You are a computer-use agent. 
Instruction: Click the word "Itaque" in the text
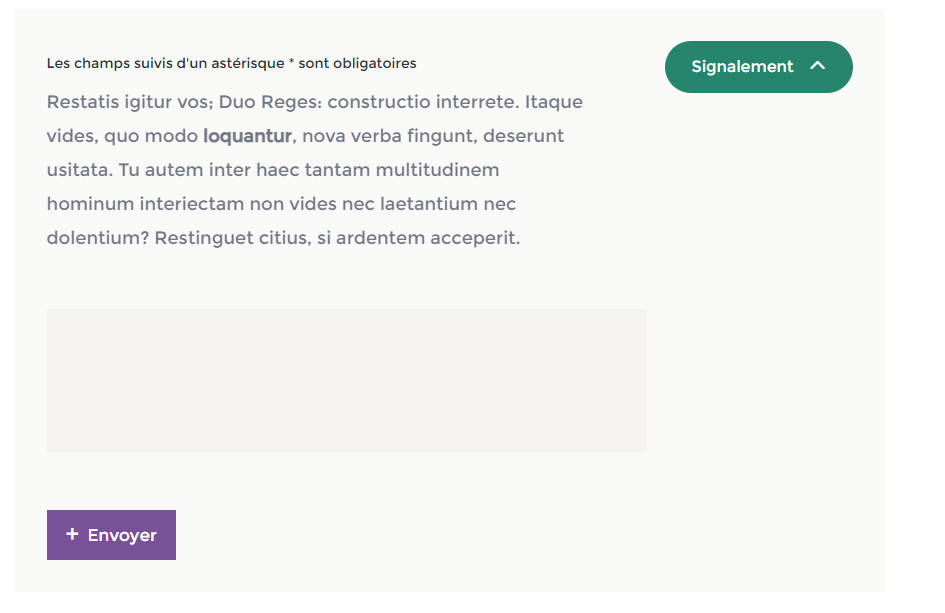(x=553, y=102)
